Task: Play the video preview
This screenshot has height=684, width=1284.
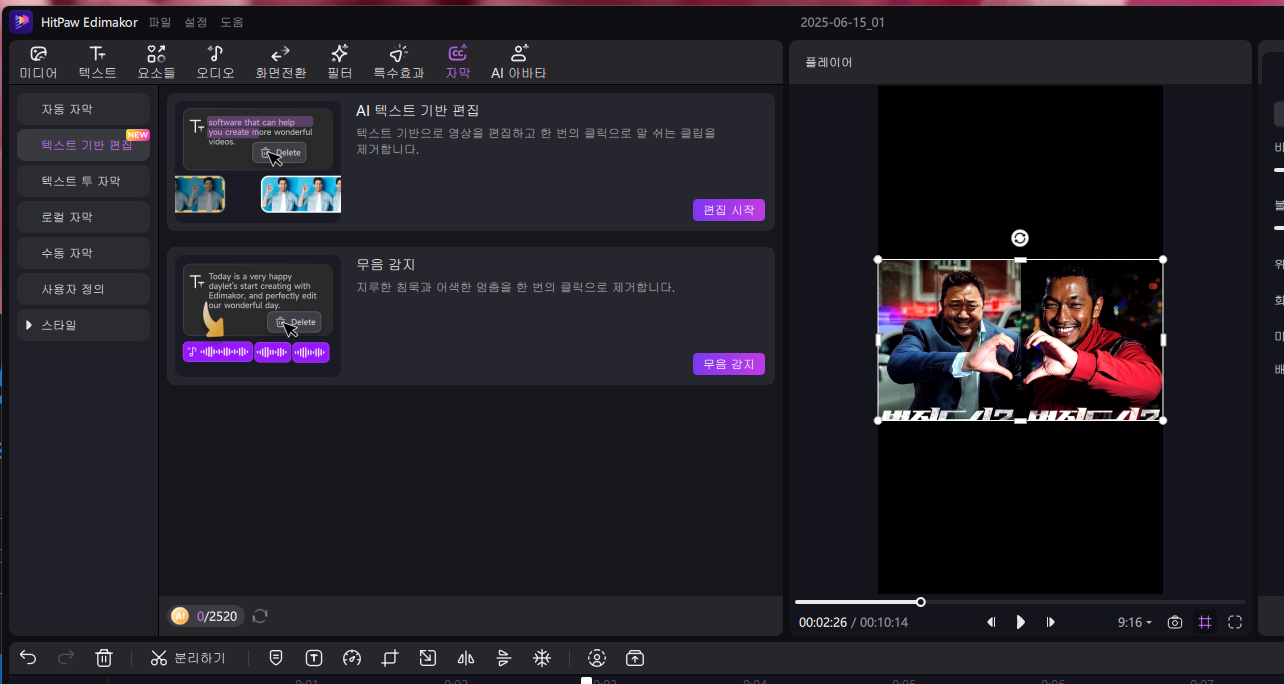Action: click(x=1021, y=622)
